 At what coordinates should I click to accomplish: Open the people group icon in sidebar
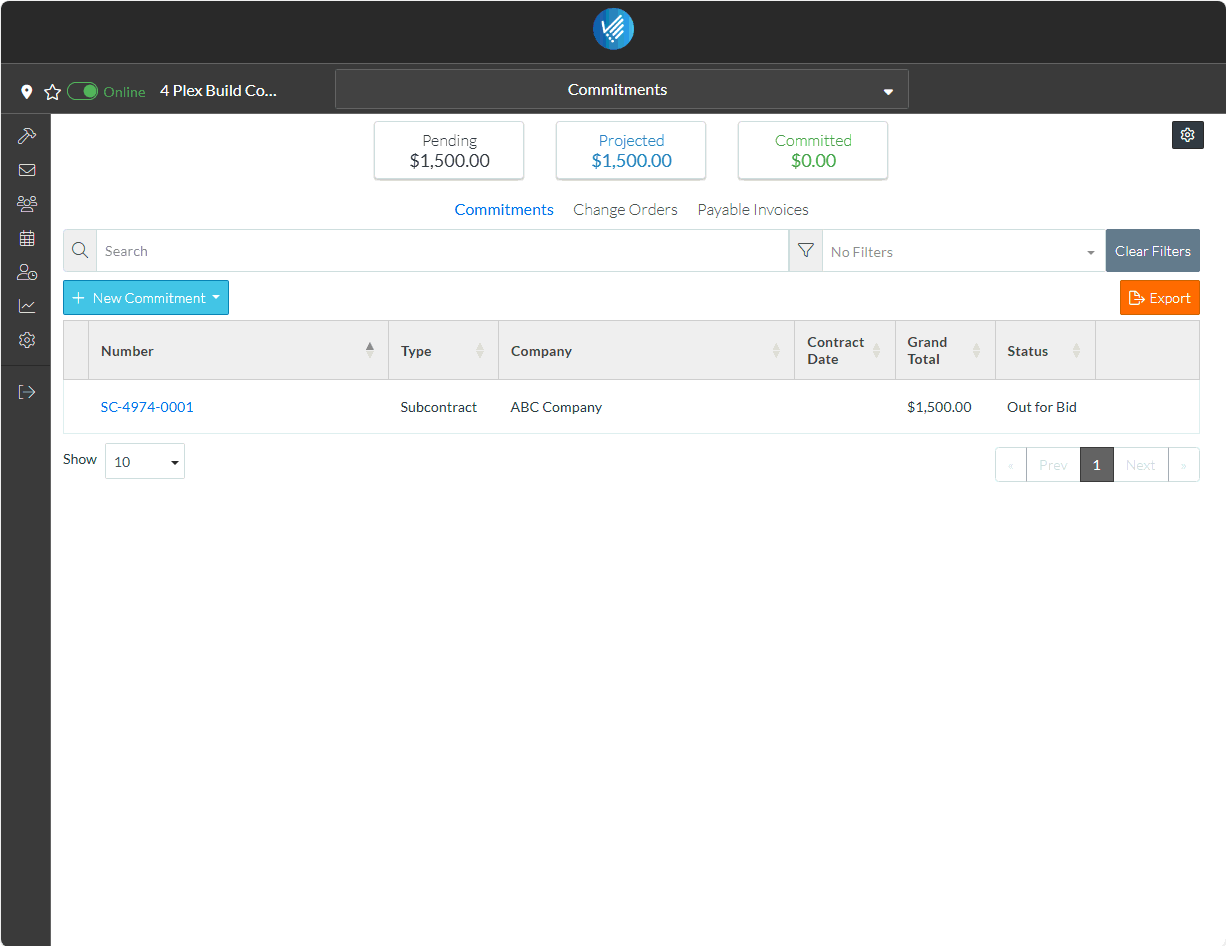pos(27,204)
